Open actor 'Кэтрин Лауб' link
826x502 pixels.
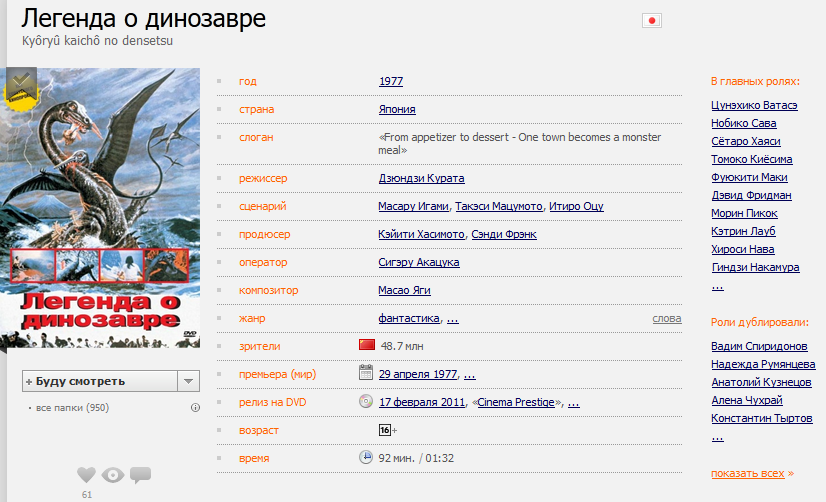[x=743, y=231]
